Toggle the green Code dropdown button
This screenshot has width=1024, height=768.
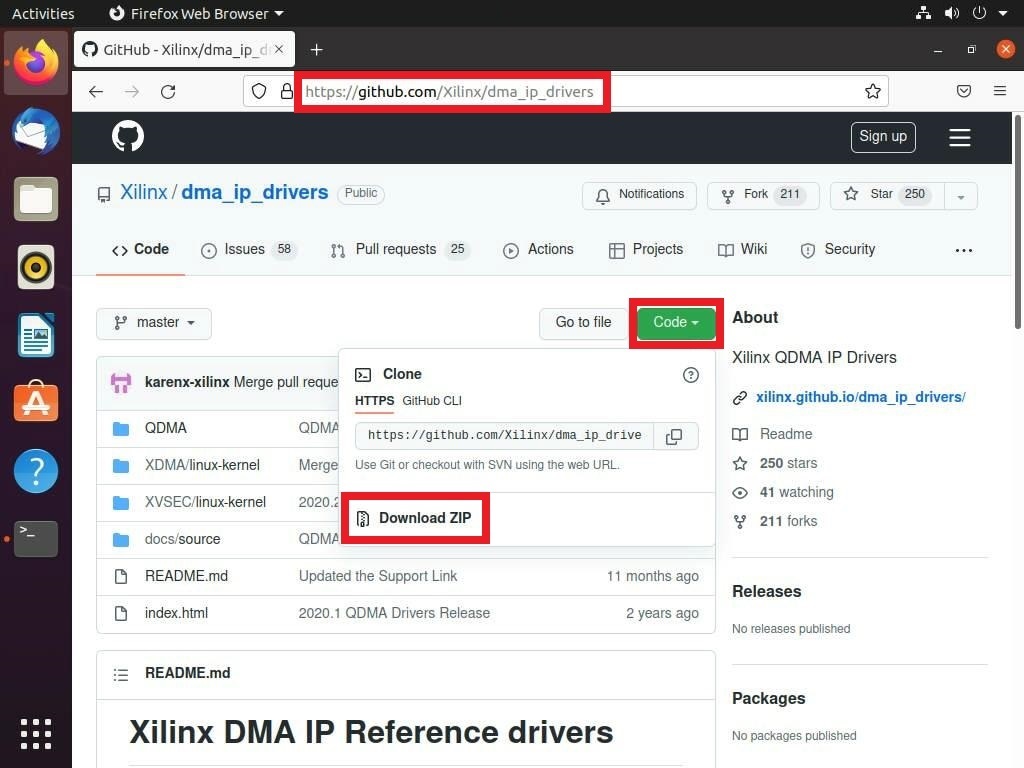coord(676,323)
